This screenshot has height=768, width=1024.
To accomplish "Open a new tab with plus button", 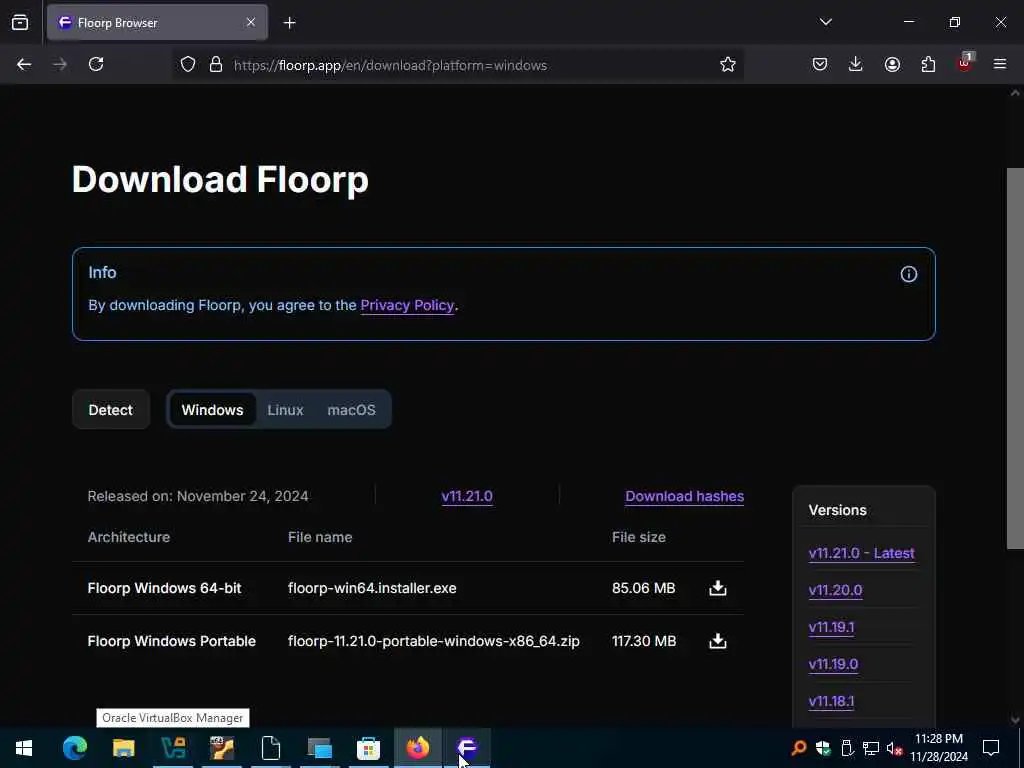I will point(289,23).
